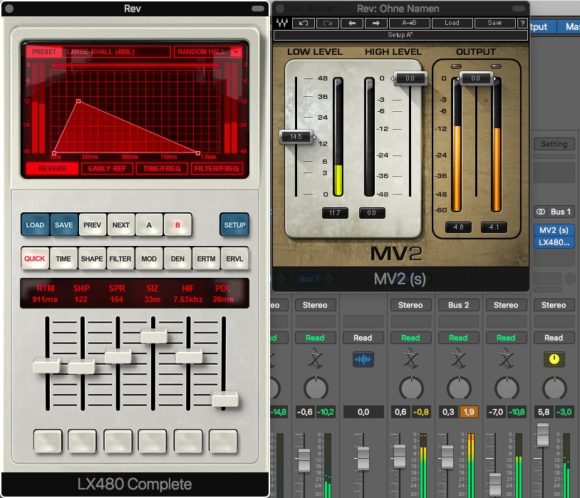Go to previous preset with left arrow
580x498 pixels.
coord(352,23)
